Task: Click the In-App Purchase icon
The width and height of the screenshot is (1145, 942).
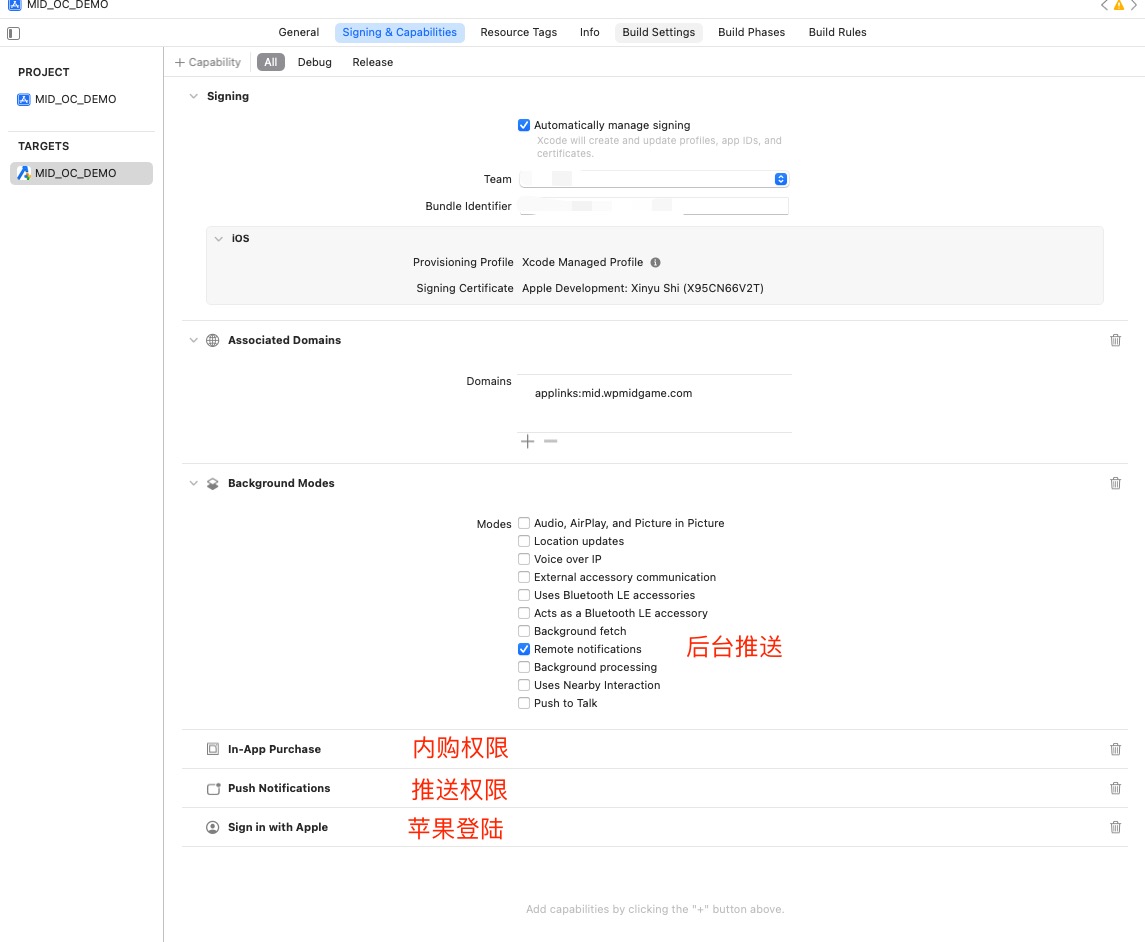Action: [212, 749]
